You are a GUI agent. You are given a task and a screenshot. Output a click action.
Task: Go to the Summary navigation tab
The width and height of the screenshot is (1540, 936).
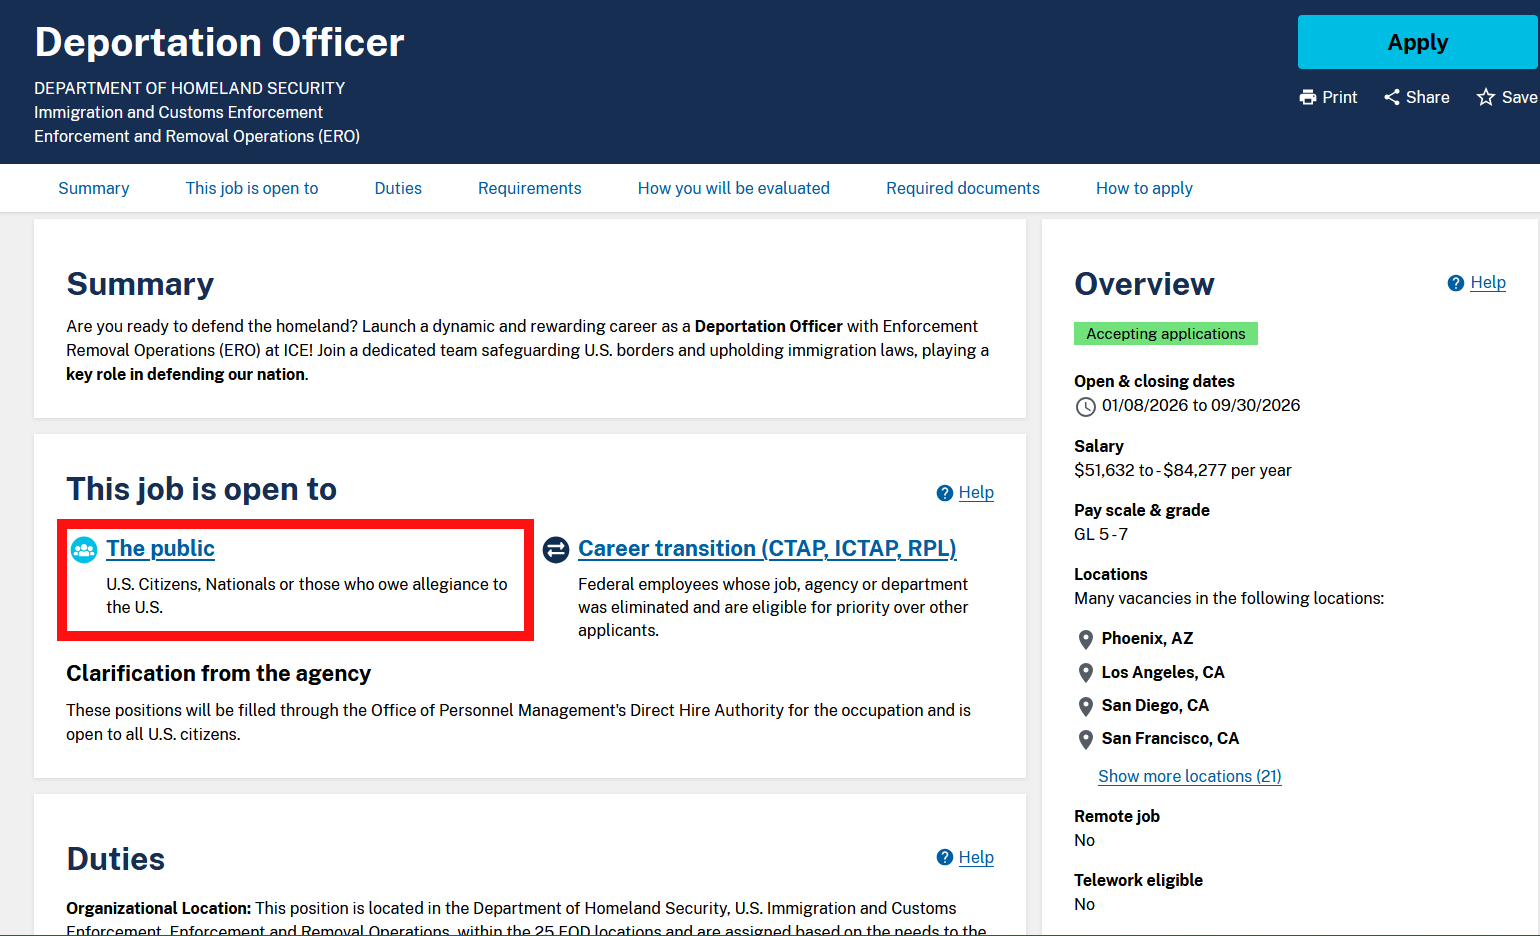coord(94,188)
